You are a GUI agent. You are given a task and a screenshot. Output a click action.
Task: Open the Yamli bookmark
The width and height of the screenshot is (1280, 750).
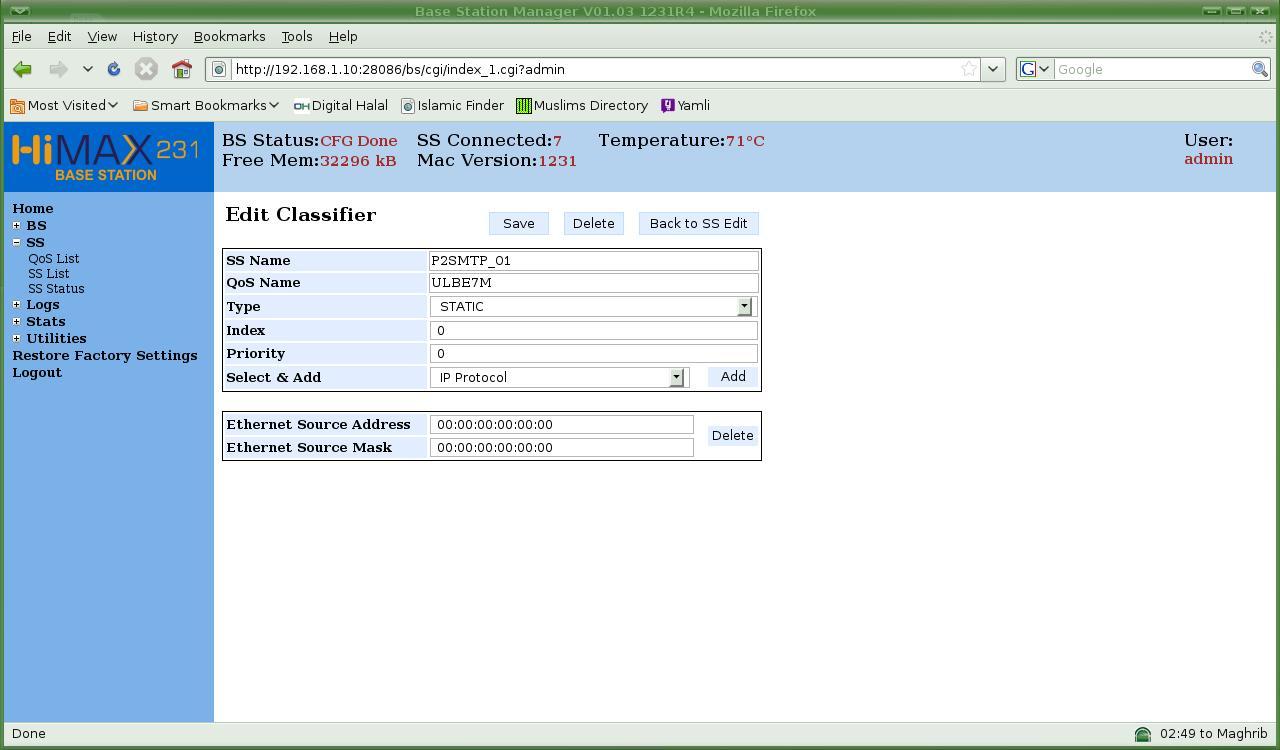[686, 105]
